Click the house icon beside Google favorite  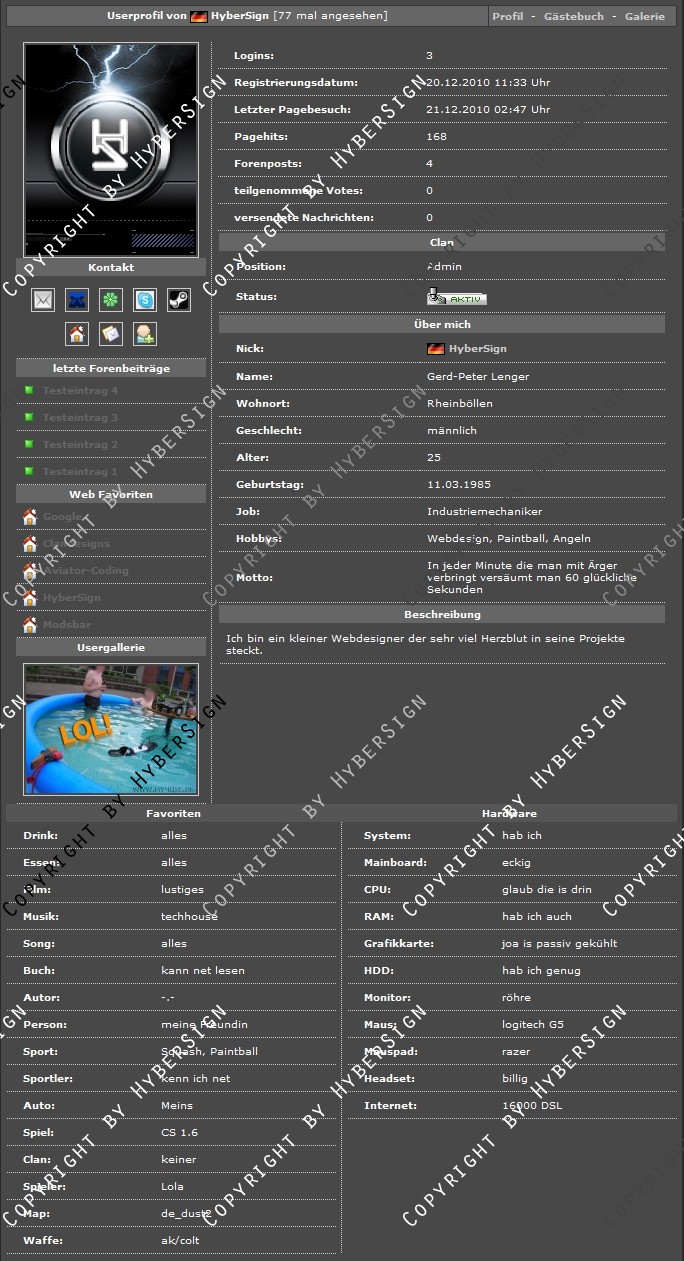30,517
